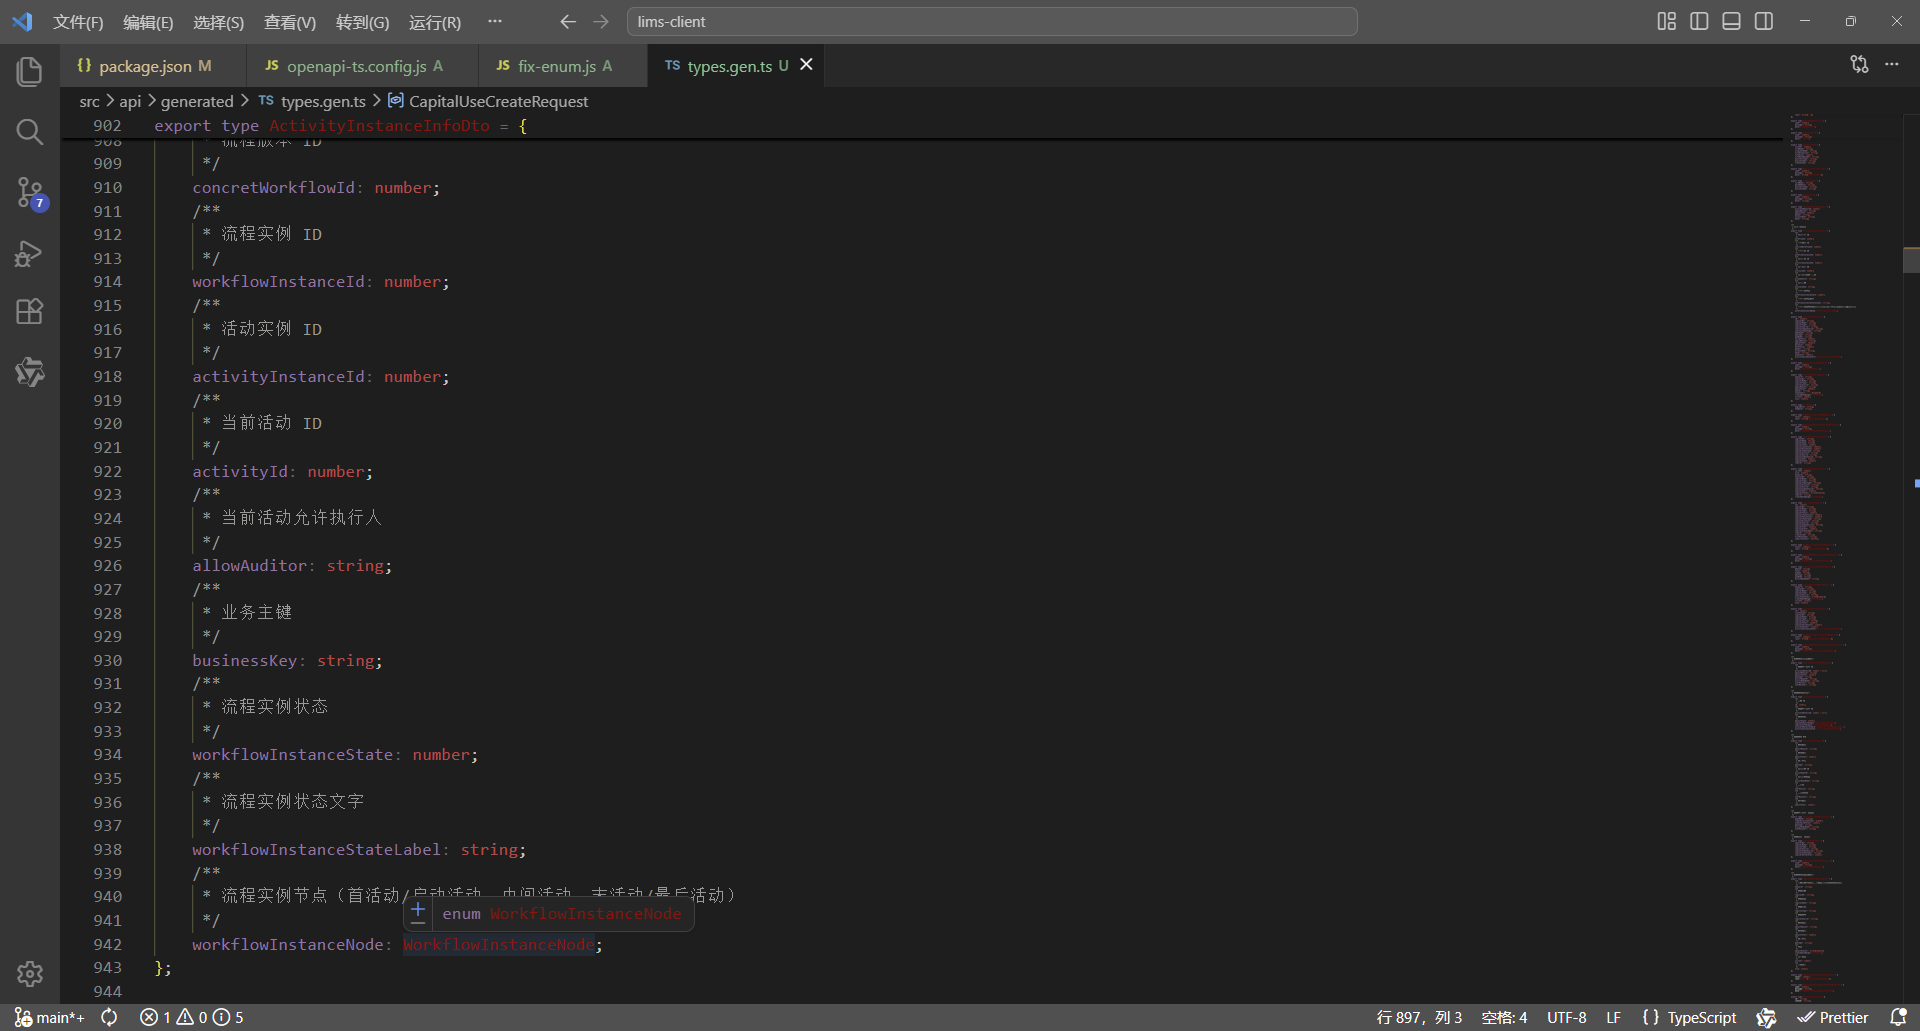The height and width of the screenshot is (1031, 1920).
Task: Click AI assistant status bar icon
Action: click(1767, 1017)
